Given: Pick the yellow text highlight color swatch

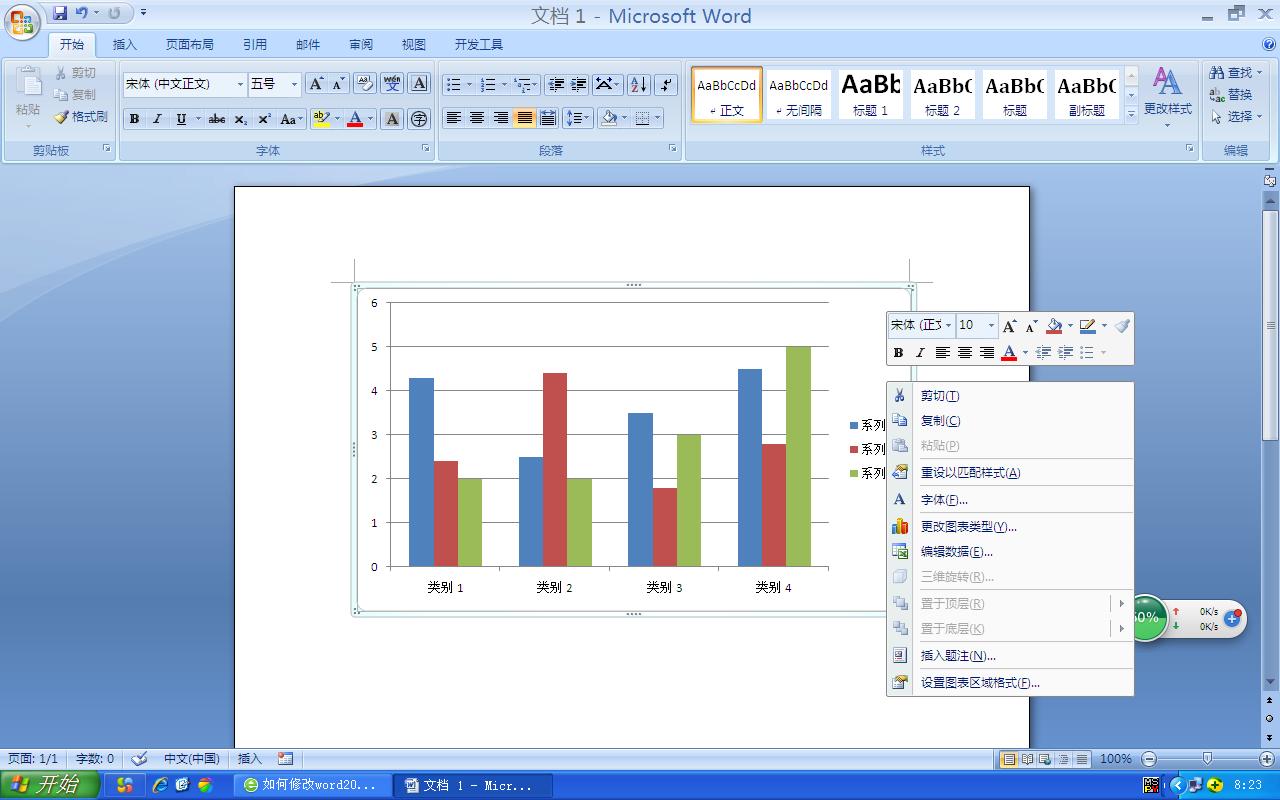Looking at the screenshot, I should [x=320, y=118].
